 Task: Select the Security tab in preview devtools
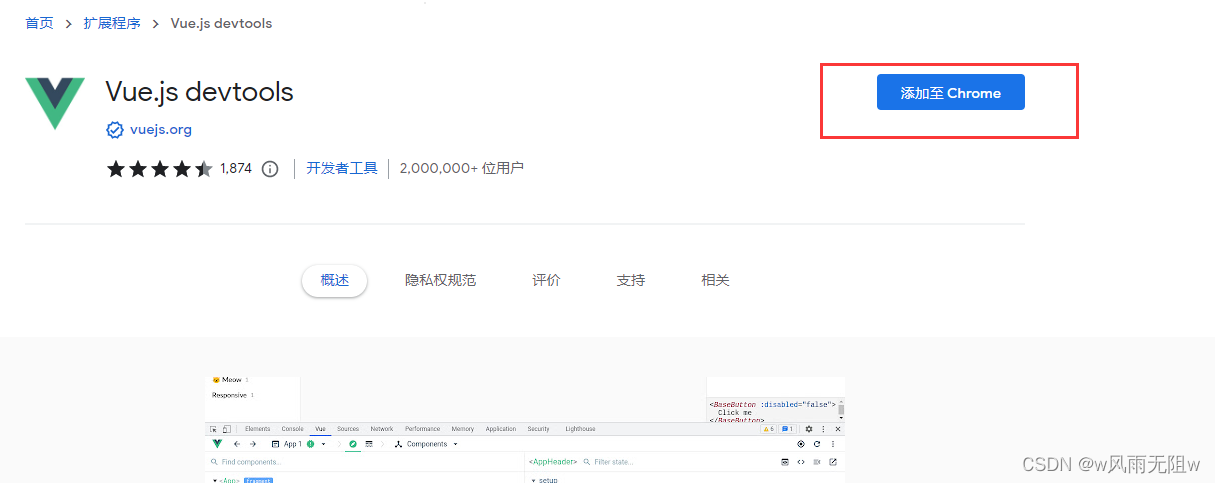click(538, 429)
